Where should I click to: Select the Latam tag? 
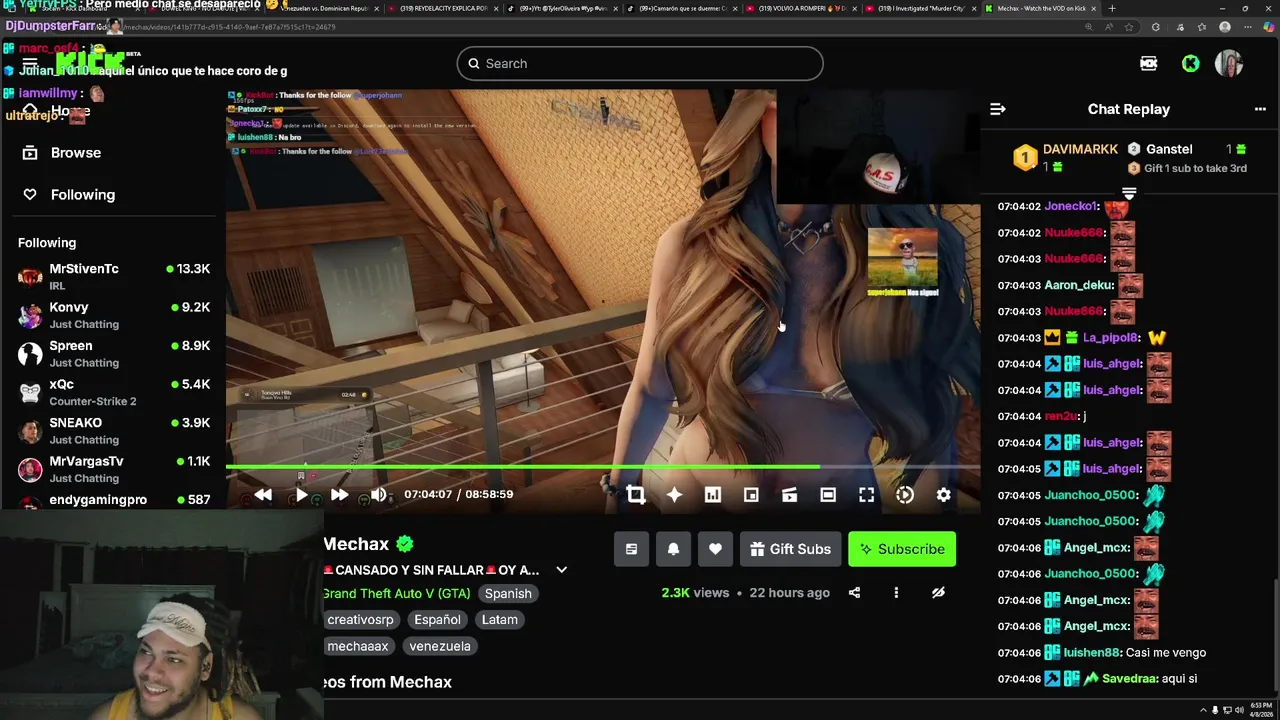pos(500,620)
